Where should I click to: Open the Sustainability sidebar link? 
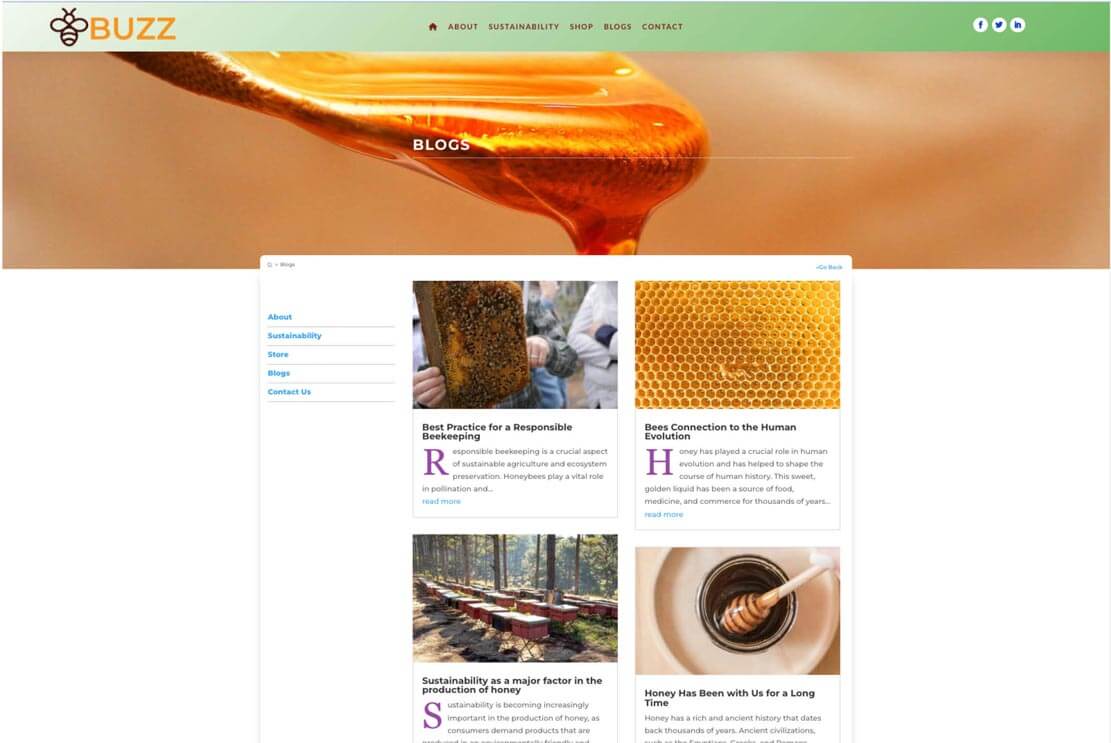pyautogui.click(x=295, y=336)
